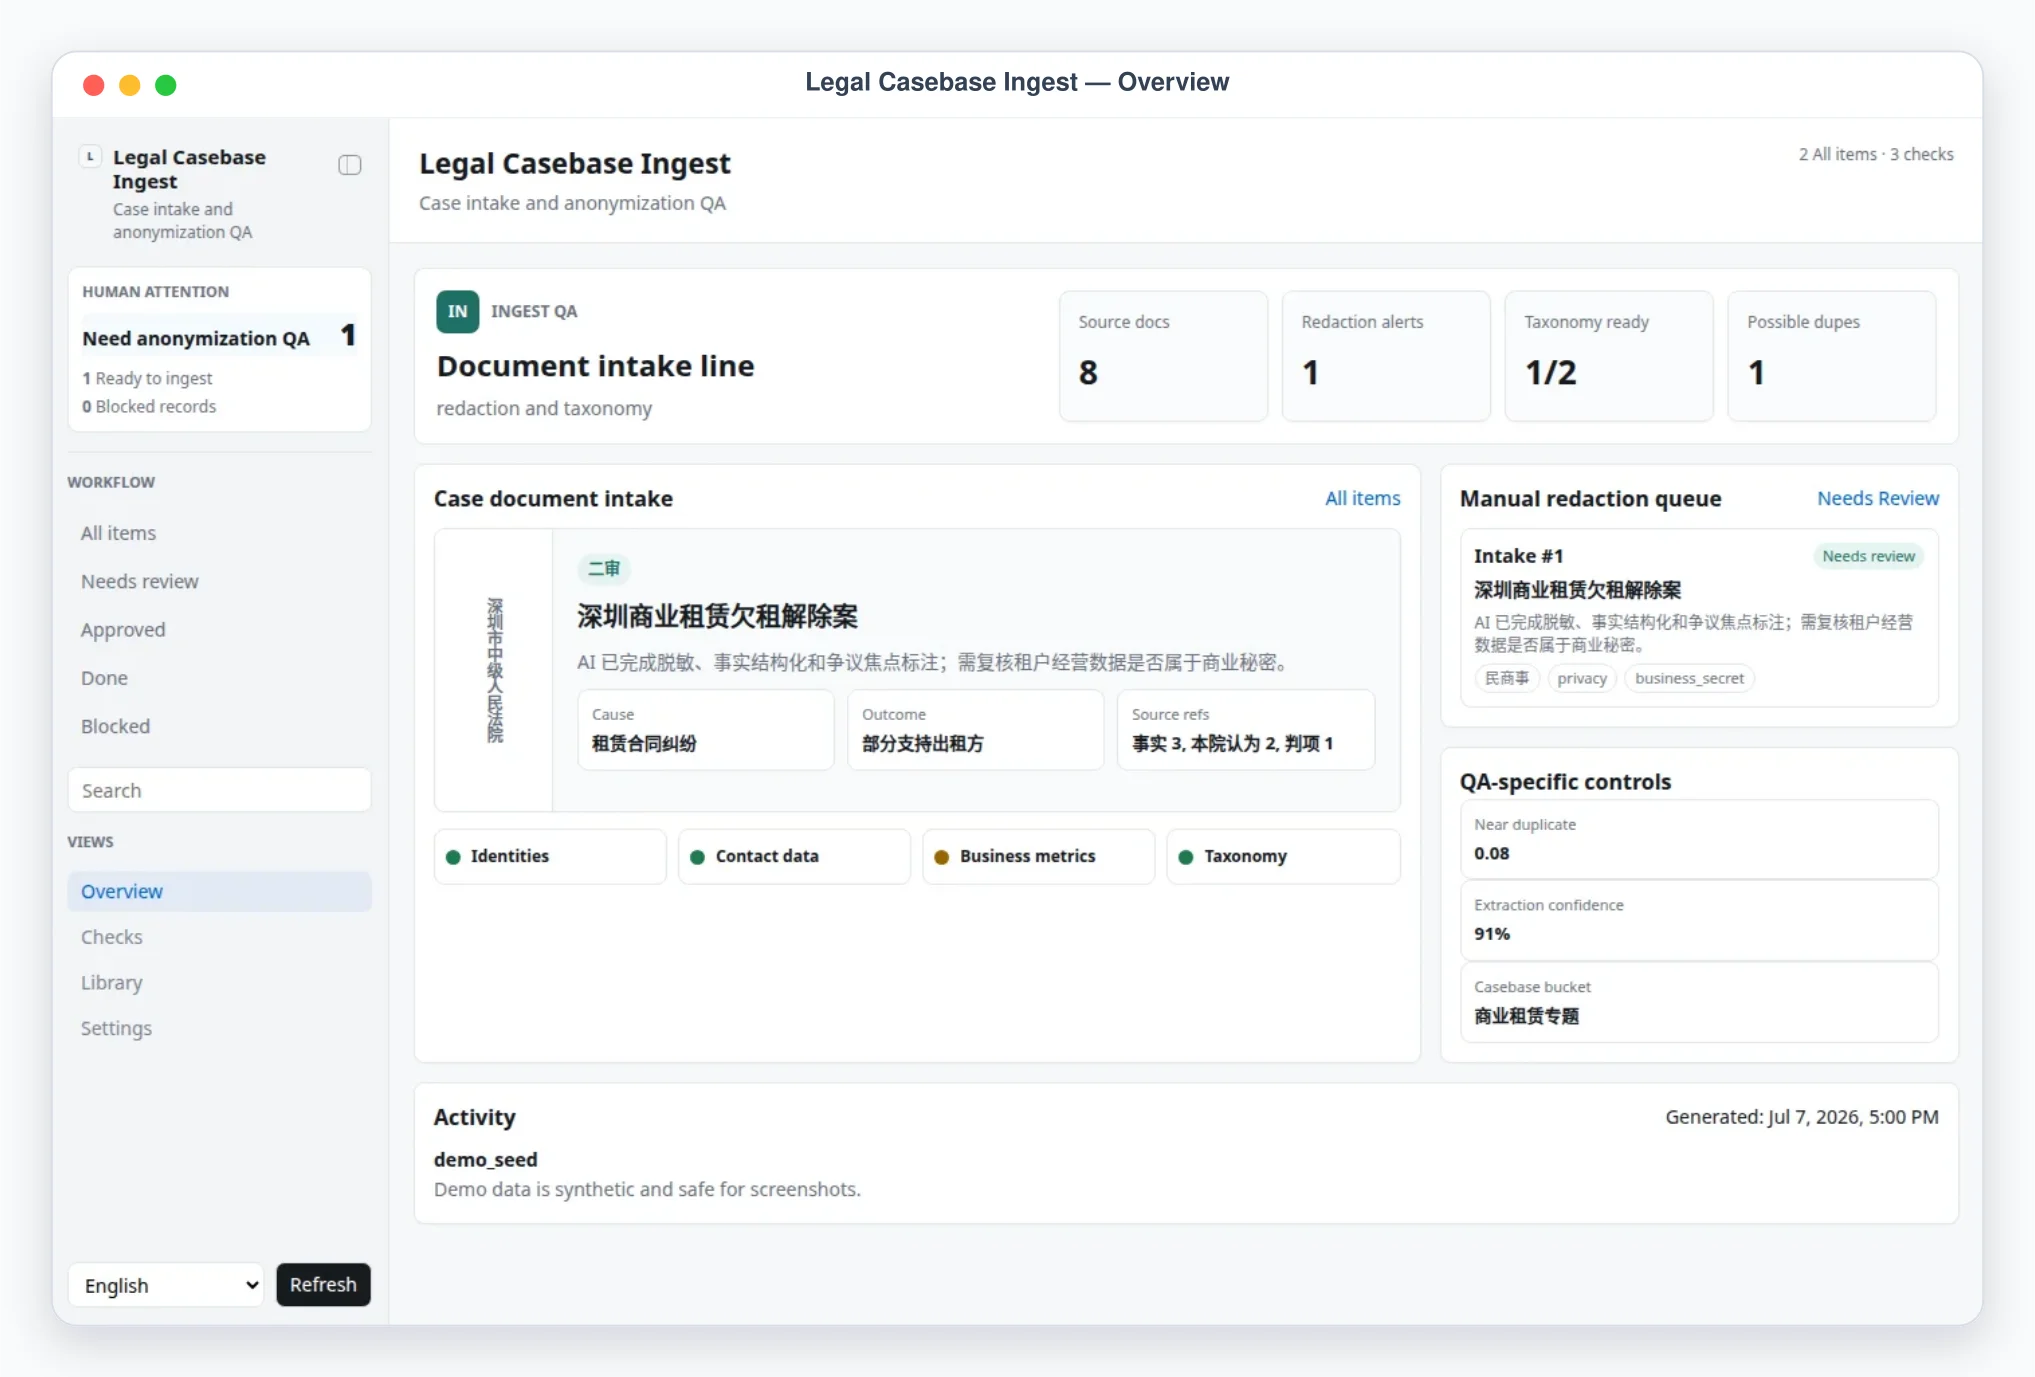Click the Near duplicate 0.08 control
Image resolution: width=2035 pixels, height=1377 pixels.
[x=1699, y=839]
